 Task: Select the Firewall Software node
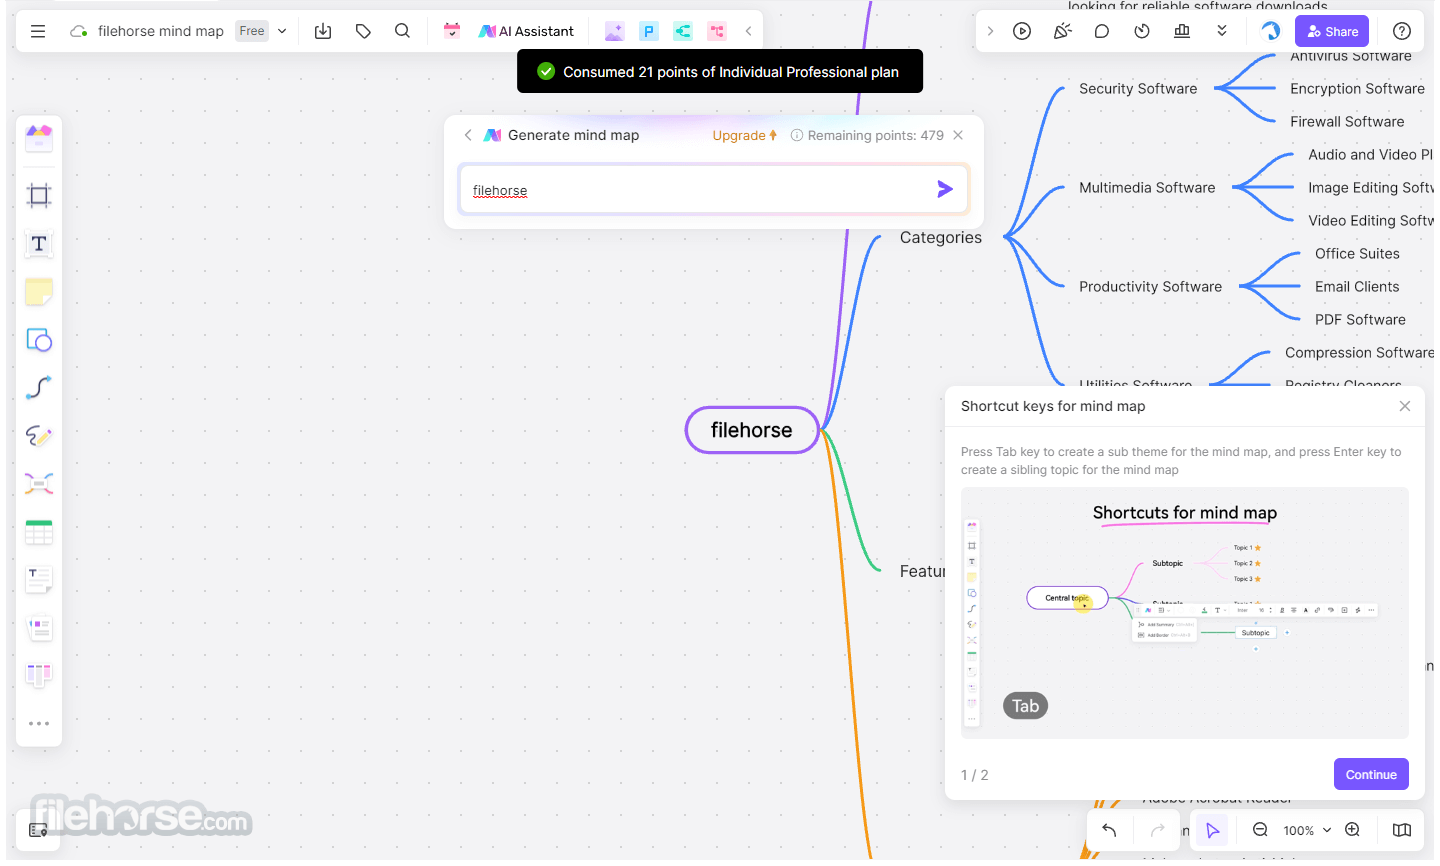click(1347, 121)
